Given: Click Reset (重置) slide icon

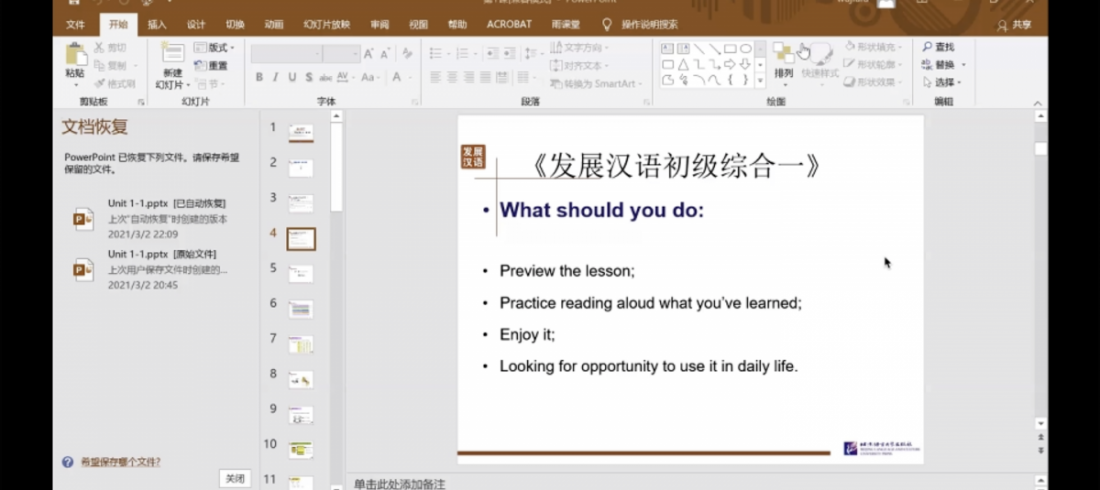Looking at the screenshot, I should [200, 65].
